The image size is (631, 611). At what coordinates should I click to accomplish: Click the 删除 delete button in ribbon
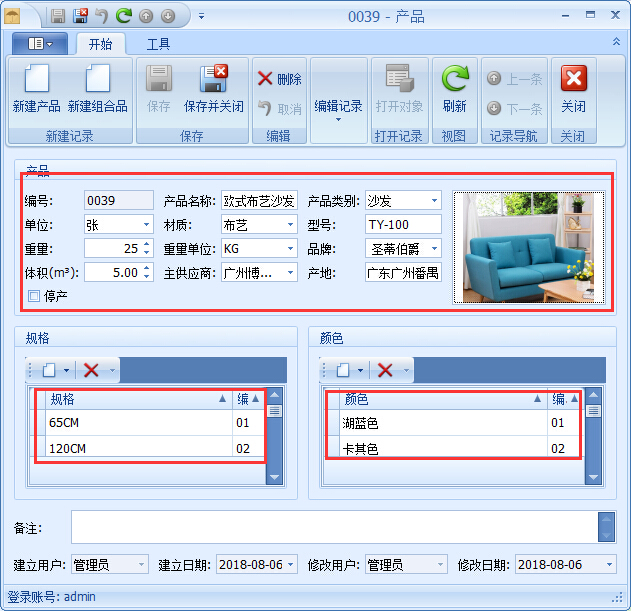point(278,79)
